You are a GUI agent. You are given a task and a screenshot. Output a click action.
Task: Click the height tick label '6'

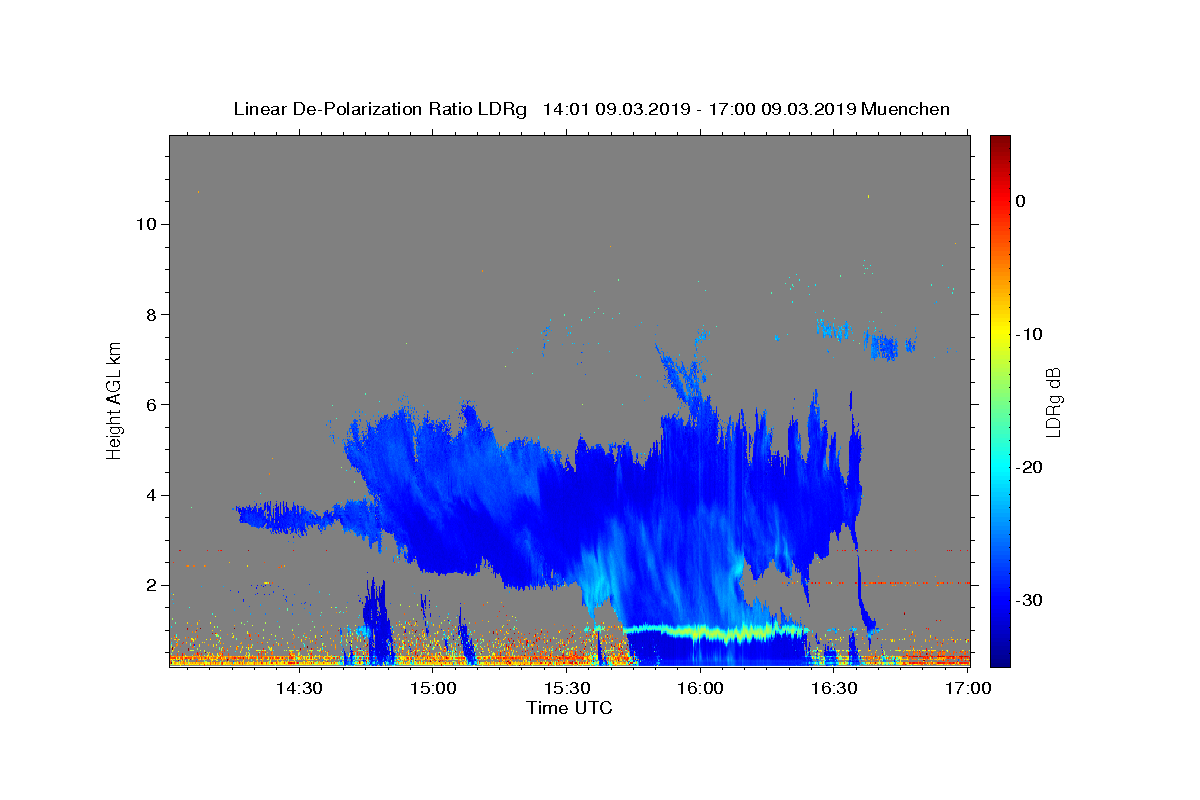[x=150, y=404]
